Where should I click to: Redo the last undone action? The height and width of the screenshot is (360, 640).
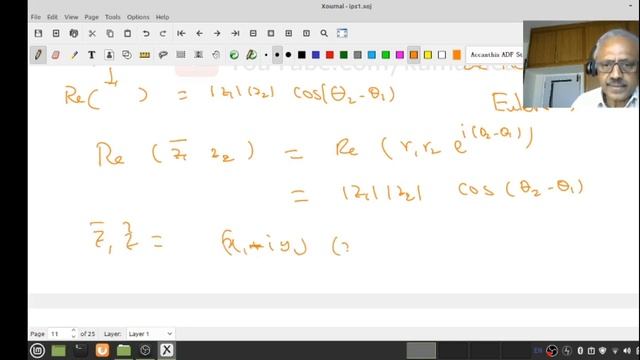tap(163, 33)
